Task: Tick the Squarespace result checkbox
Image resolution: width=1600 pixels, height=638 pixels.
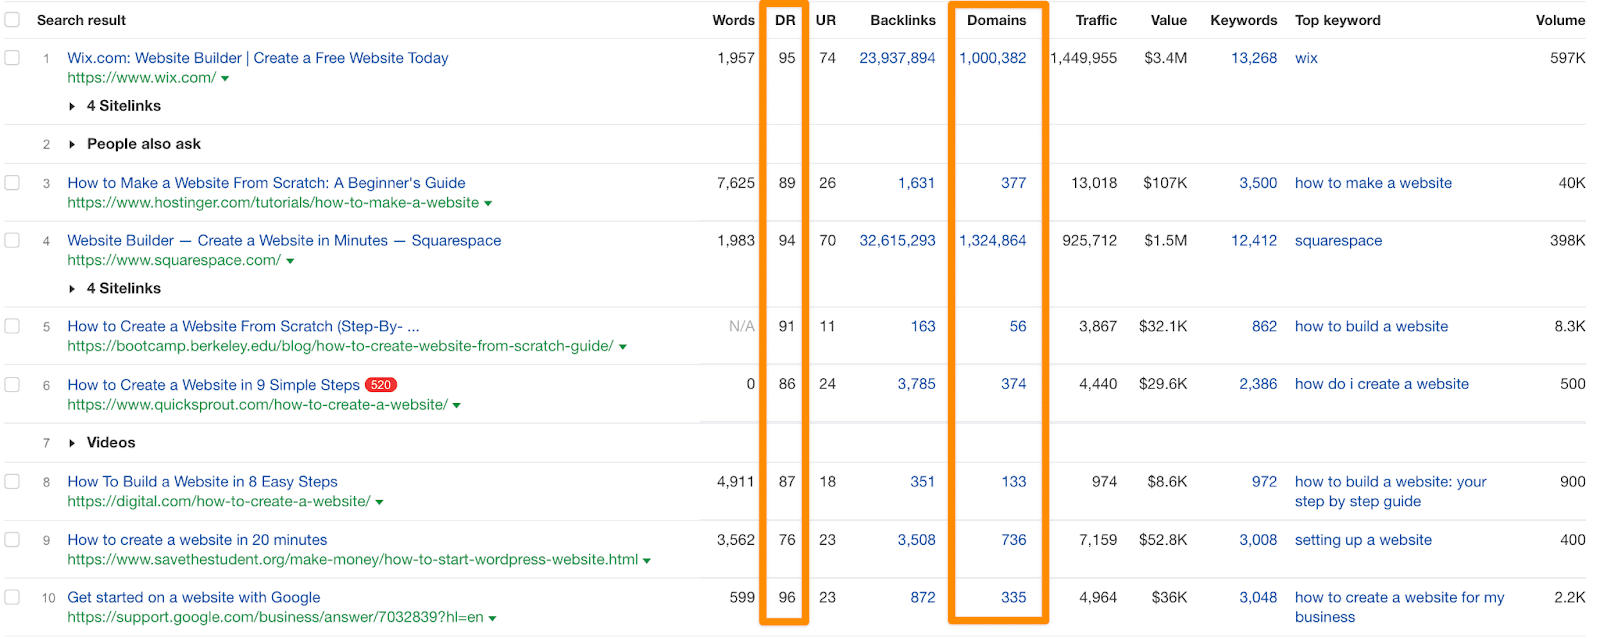Action: [x=12, y=240]
